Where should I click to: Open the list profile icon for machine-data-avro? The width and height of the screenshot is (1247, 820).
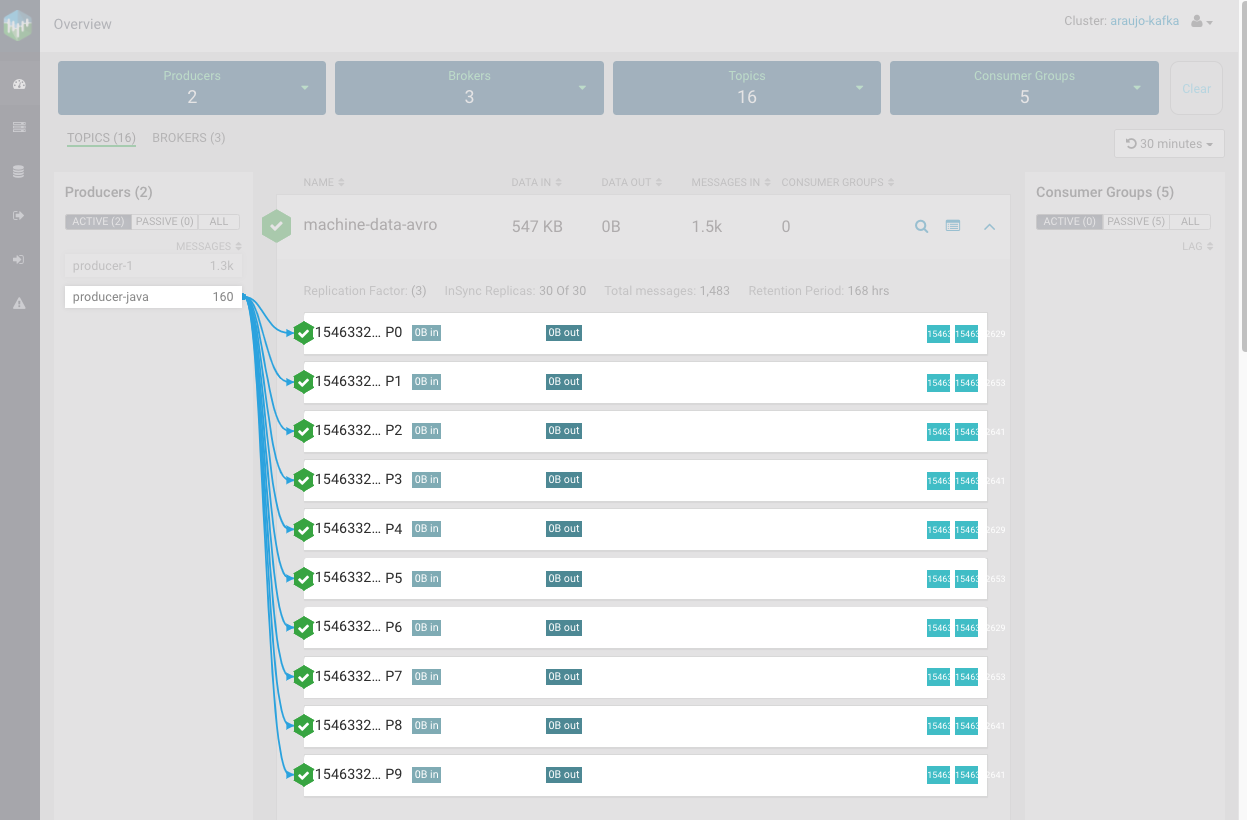tap(953, 227)
